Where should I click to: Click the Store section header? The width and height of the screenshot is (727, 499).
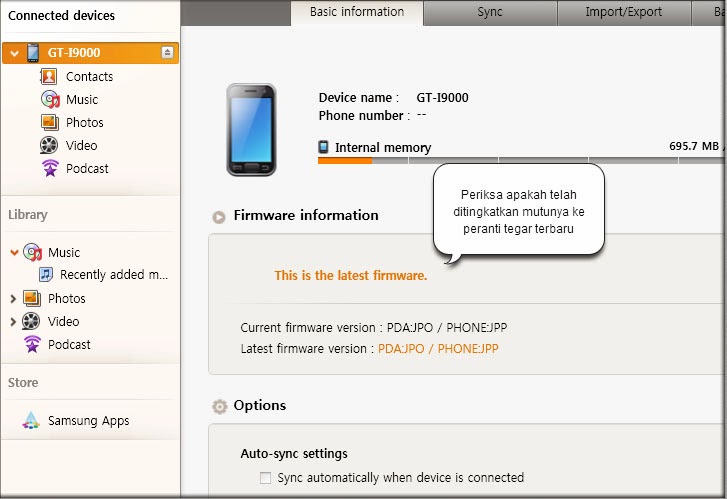tap(23, 383)
